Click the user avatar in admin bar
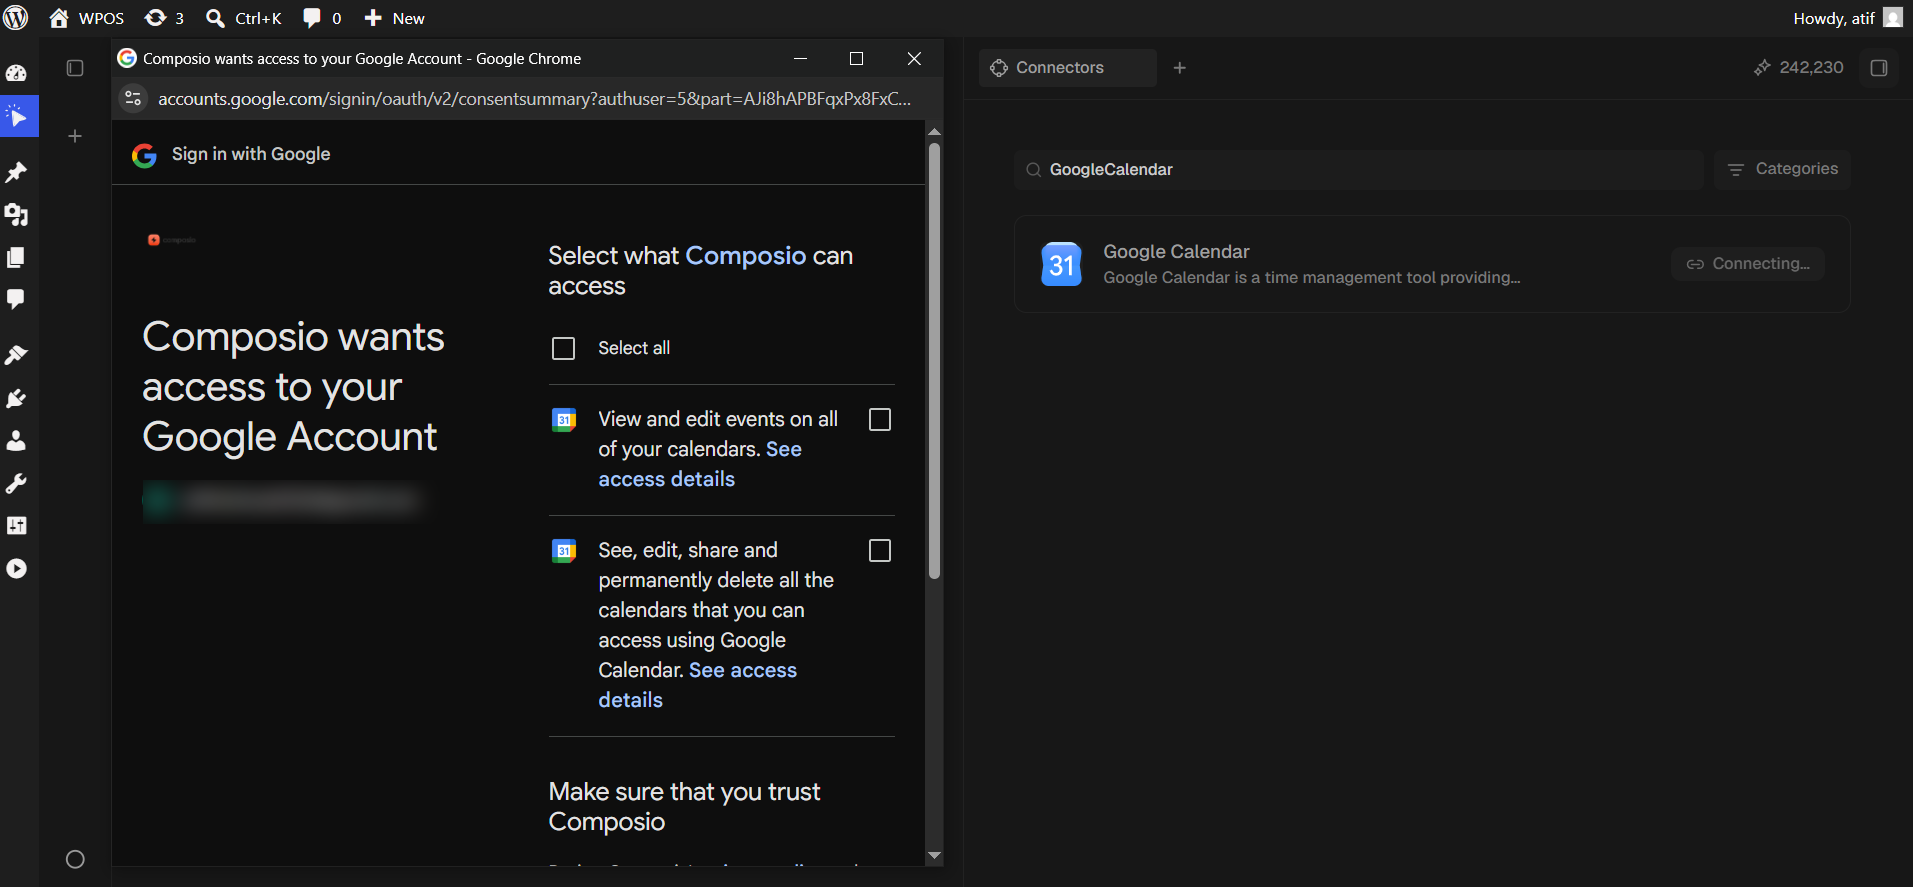Screen dimensions: 1913x887 (1893, 18)
